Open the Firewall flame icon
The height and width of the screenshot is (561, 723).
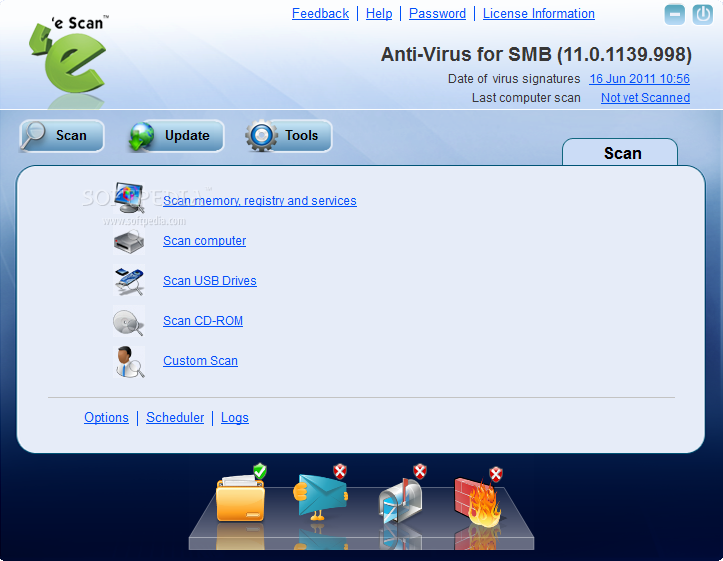coord(478,502)
